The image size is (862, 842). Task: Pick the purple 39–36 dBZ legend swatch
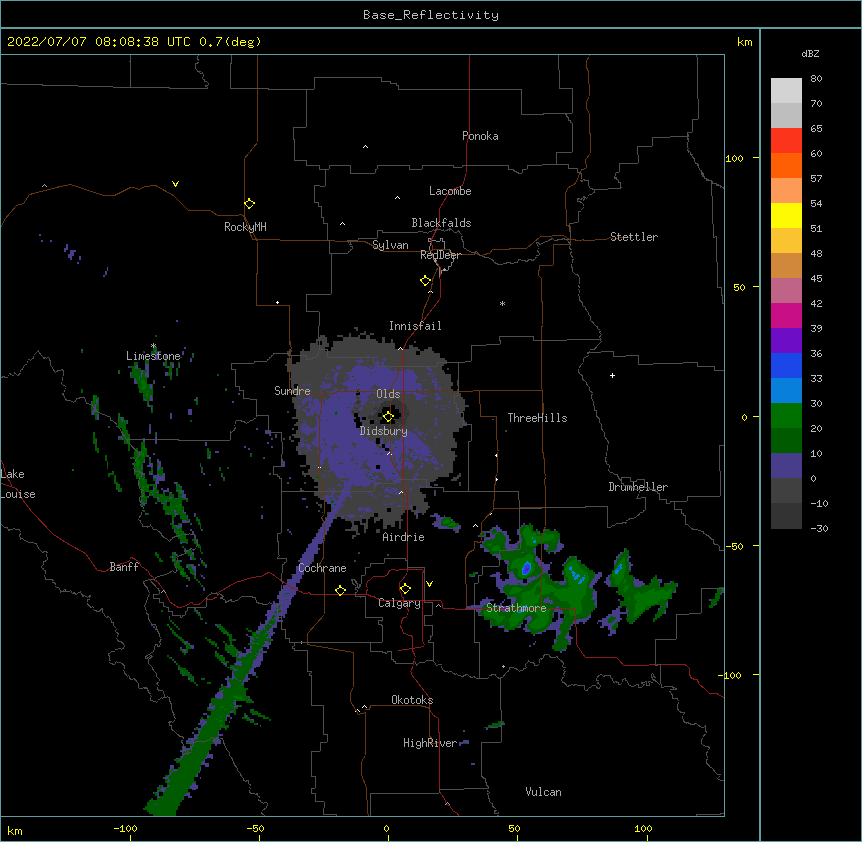click(786, 341)
